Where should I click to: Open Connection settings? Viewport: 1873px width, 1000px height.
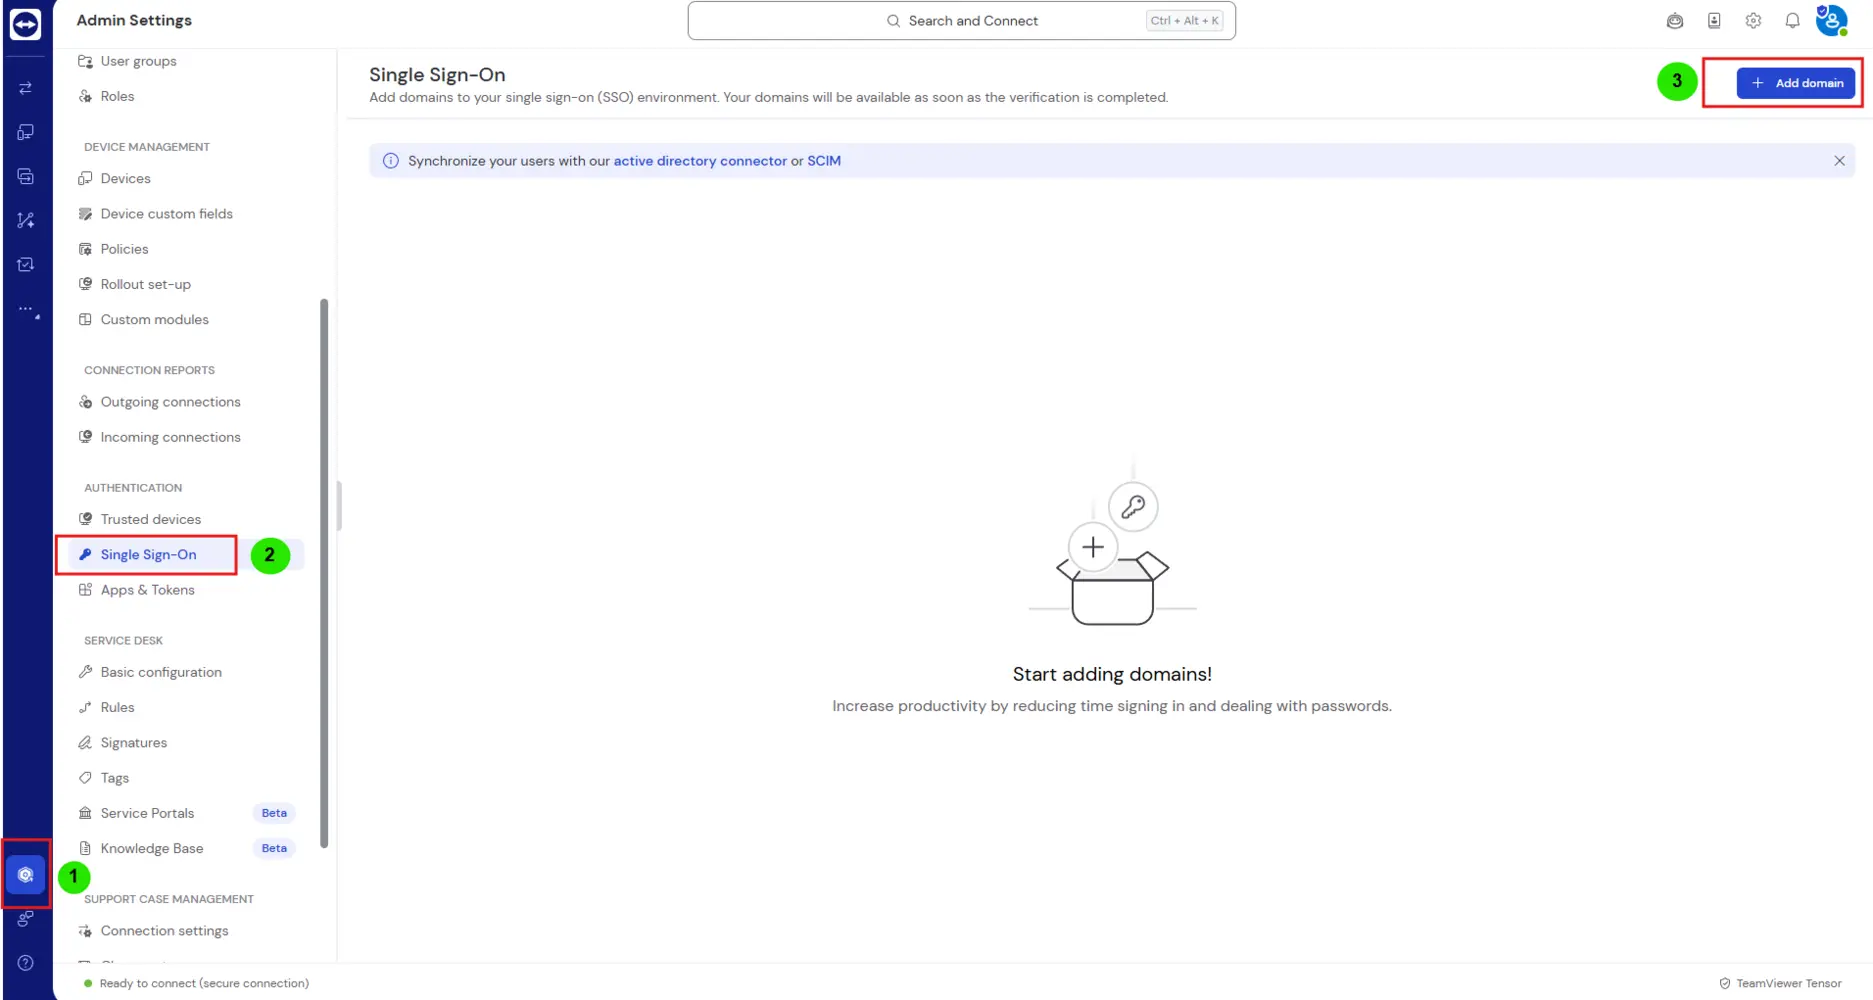pos(164,931)
